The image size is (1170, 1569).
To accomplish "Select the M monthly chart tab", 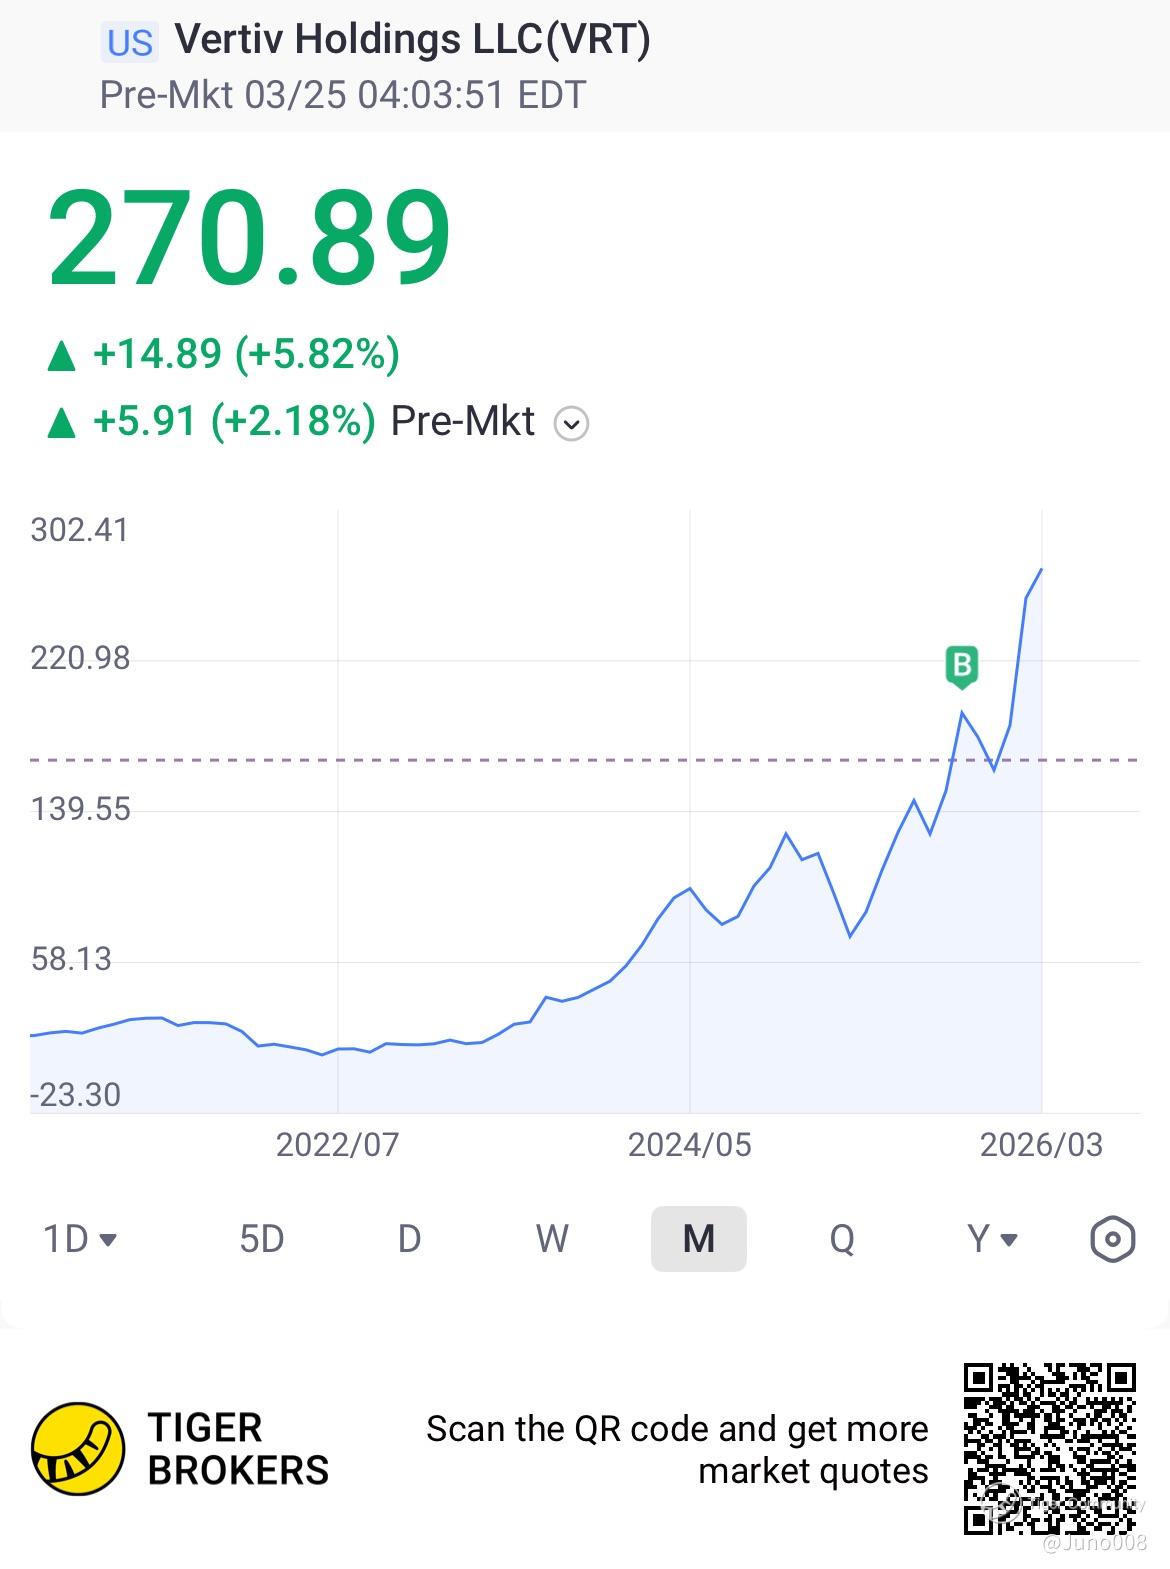I will (x=698, y=1240).
